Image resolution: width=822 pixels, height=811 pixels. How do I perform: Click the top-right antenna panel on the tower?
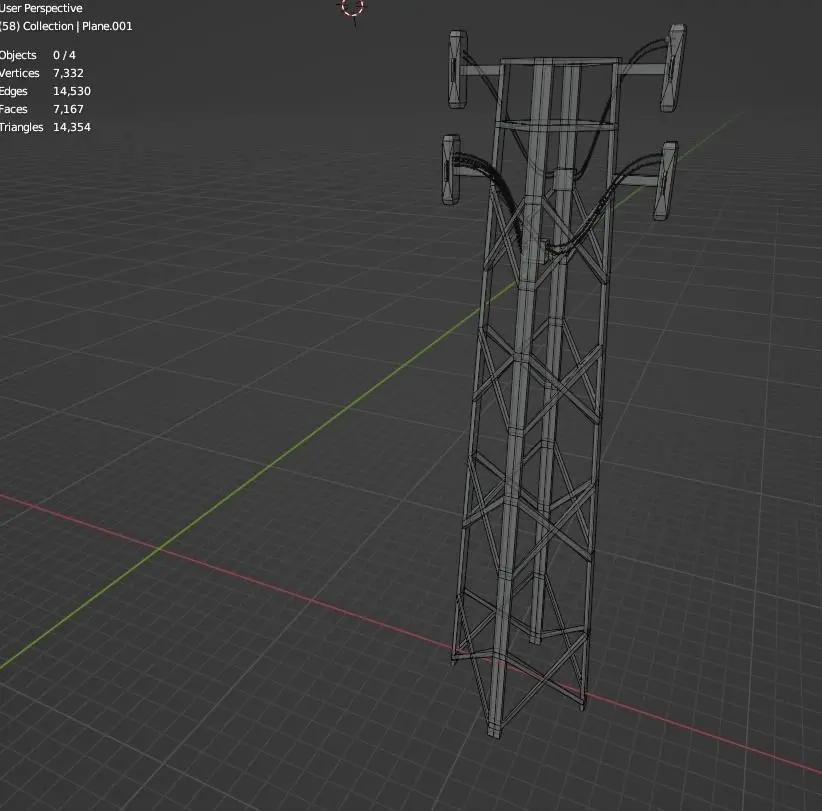[x=673, y=68]
